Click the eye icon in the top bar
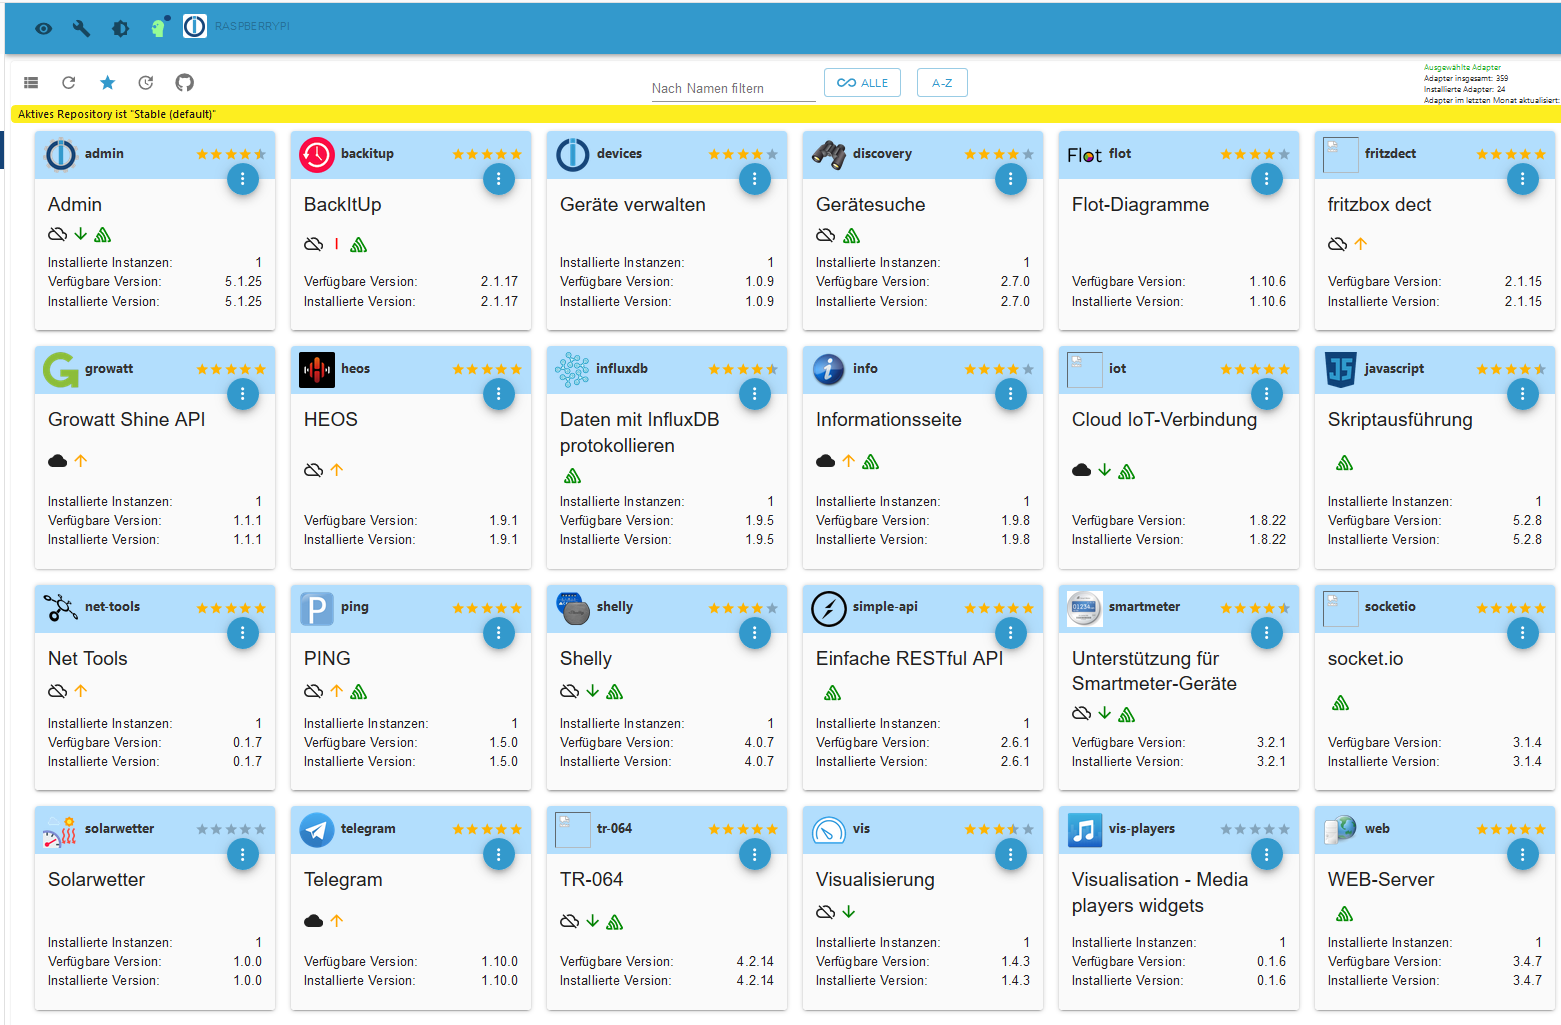The width and height of the screenshot is (1561, 1025). click(44, 28)
